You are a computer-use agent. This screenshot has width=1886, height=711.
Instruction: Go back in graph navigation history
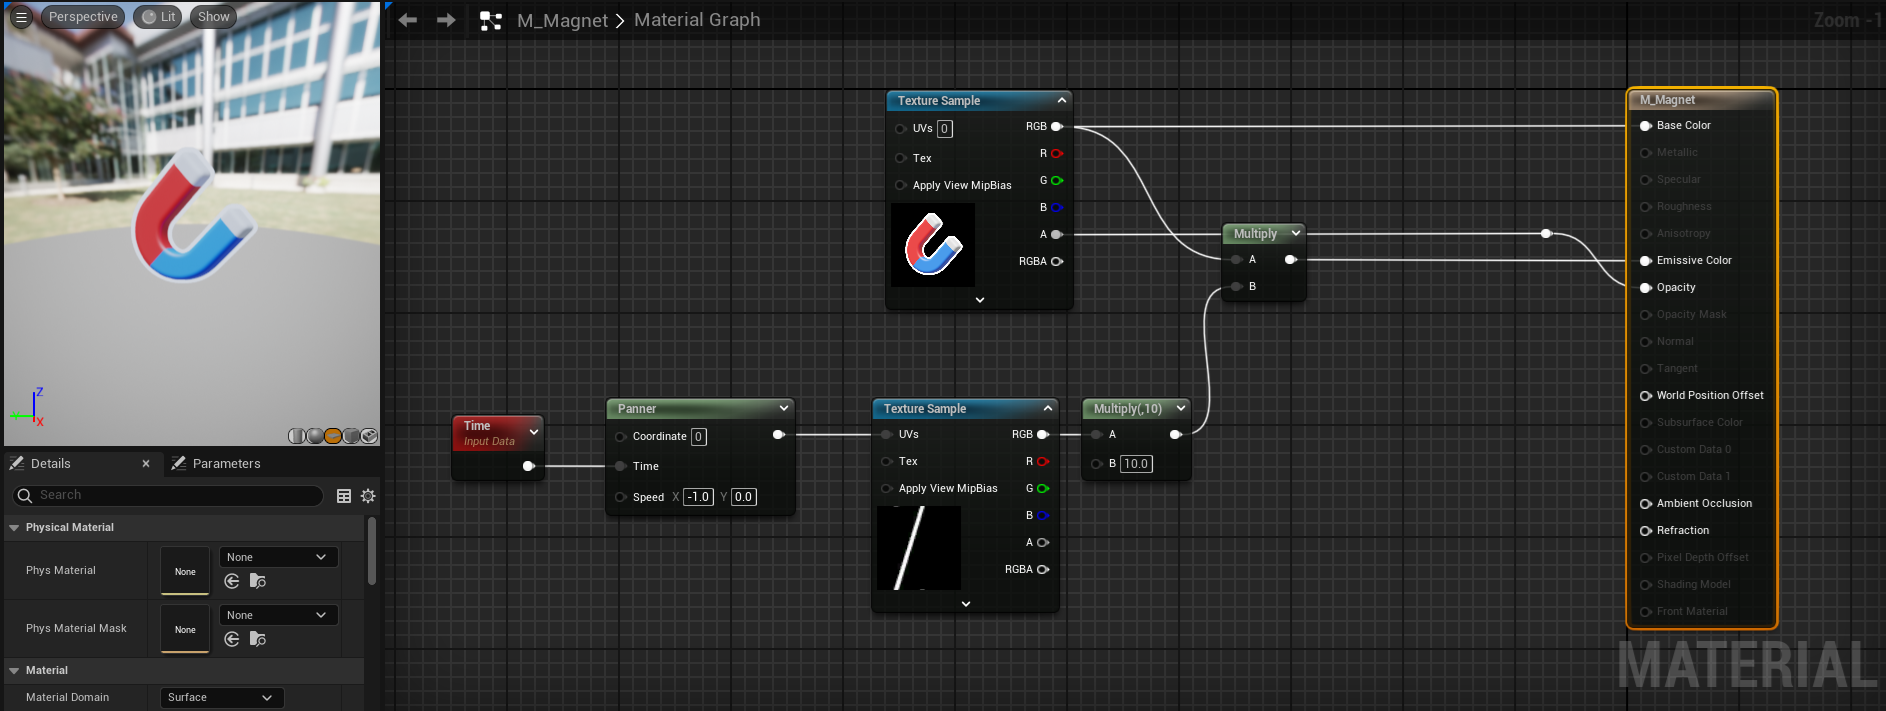click(x=408, y=20)
